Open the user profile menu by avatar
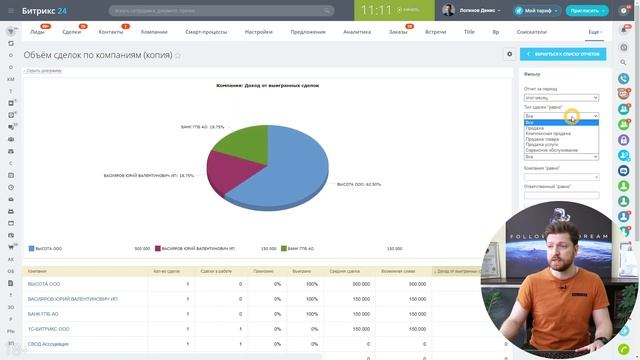 [449, 10]
